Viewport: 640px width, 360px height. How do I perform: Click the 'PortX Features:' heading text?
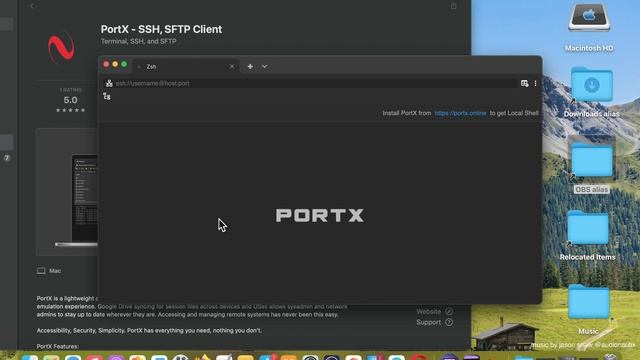click(x=58, y=346)
